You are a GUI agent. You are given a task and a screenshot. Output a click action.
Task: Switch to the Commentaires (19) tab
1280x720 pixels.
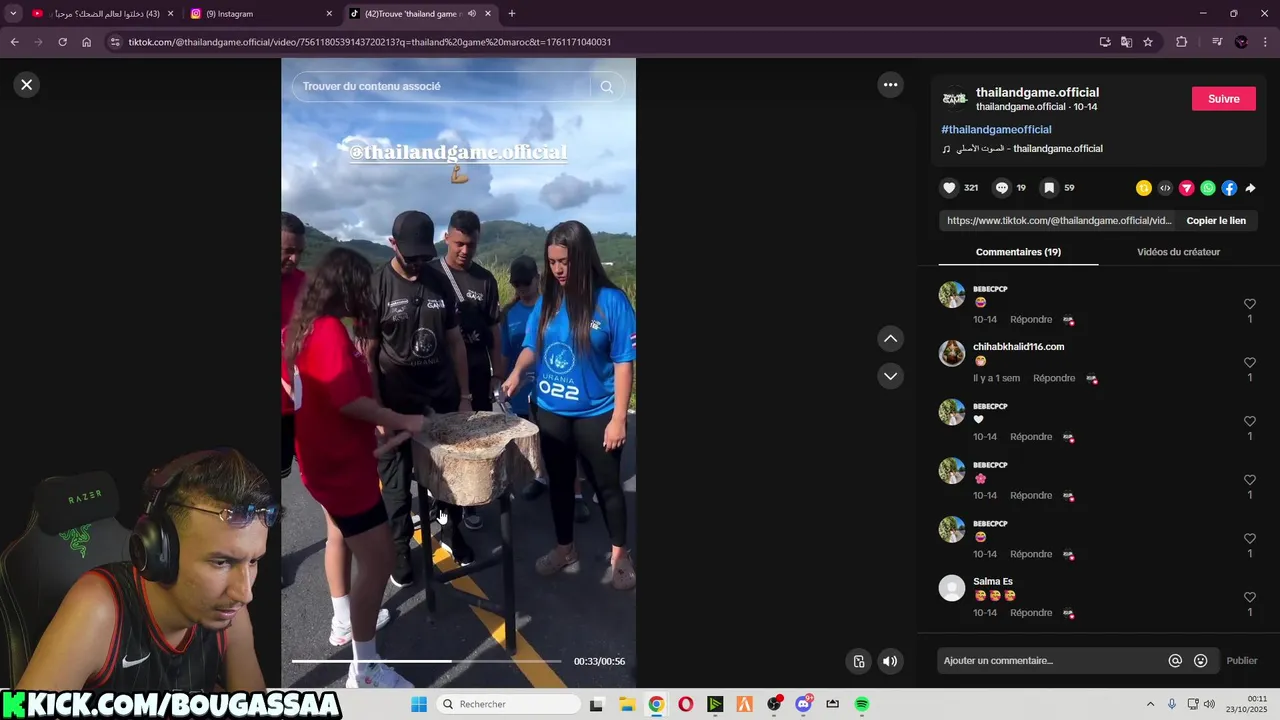[x=1018, y=252]
